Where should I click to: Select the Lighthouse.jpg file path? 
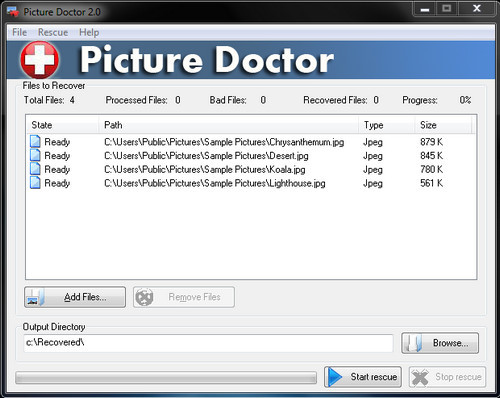(215, 183)
